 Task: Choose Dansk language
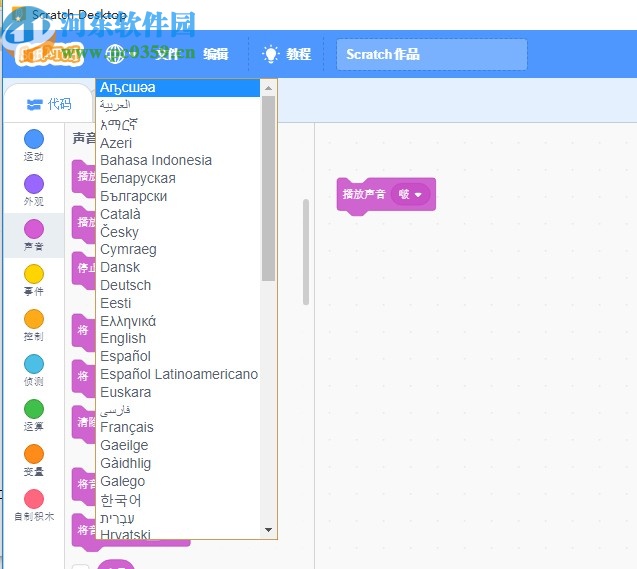178,267
